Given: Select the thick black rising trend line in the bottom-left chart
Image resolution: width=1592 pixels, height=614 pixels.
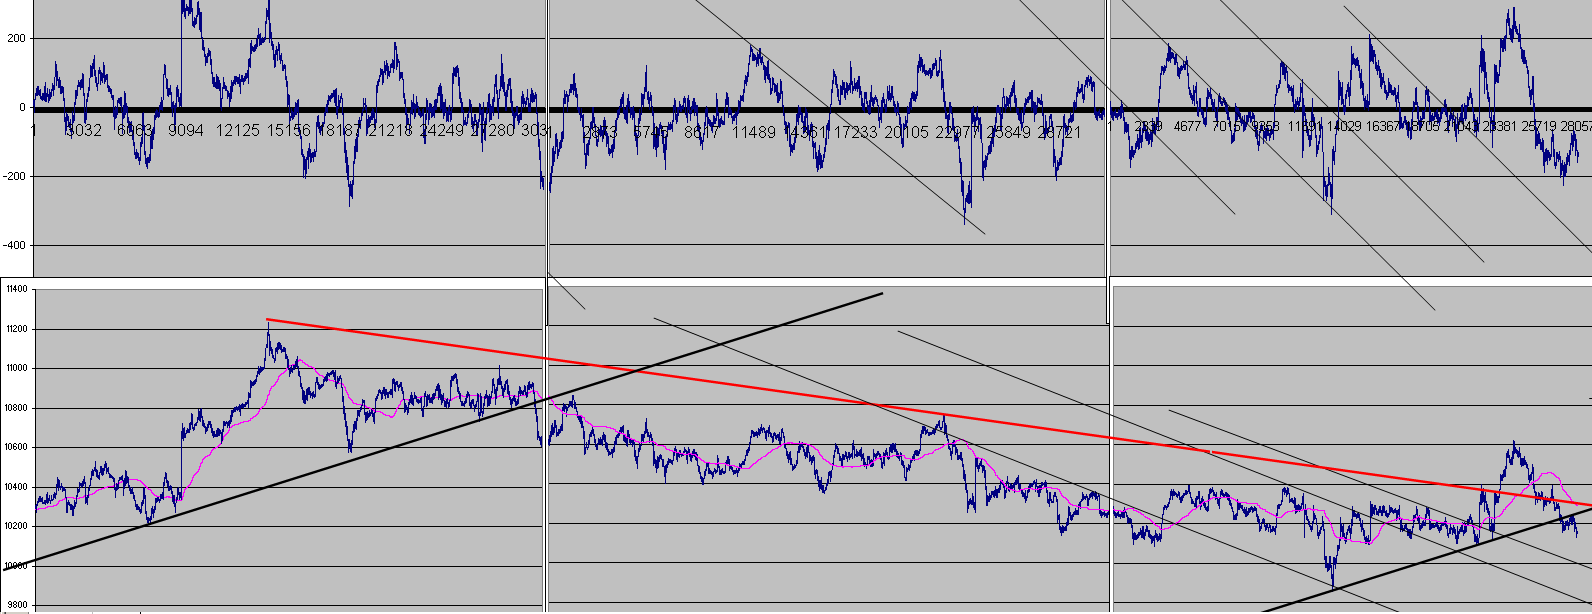Looking at the screenshot, I should (441, 430).
